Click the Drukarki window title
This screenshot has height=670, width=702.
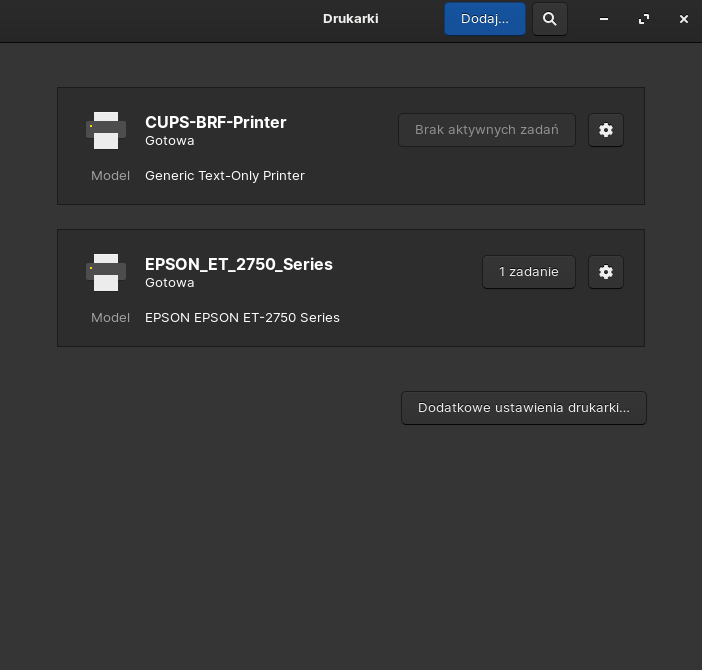click(351, 19)
